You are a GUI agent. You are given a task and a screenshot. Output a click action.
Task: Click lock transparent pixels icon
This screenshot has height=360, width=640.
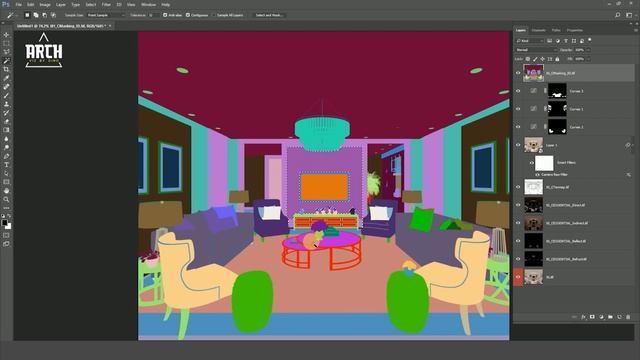[x=528, y=59]
